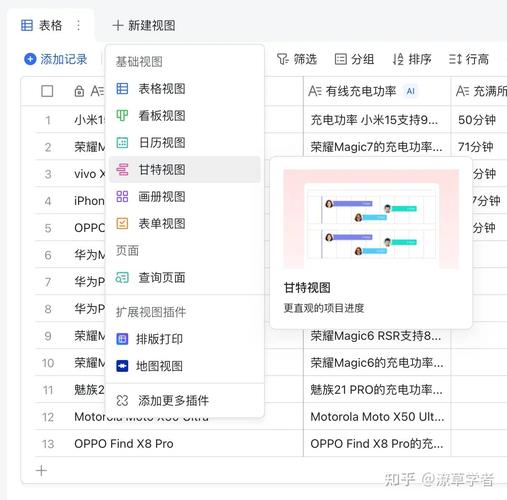Click the 添加更多插件 puzzle icon
507x500 pixels.
122,401
